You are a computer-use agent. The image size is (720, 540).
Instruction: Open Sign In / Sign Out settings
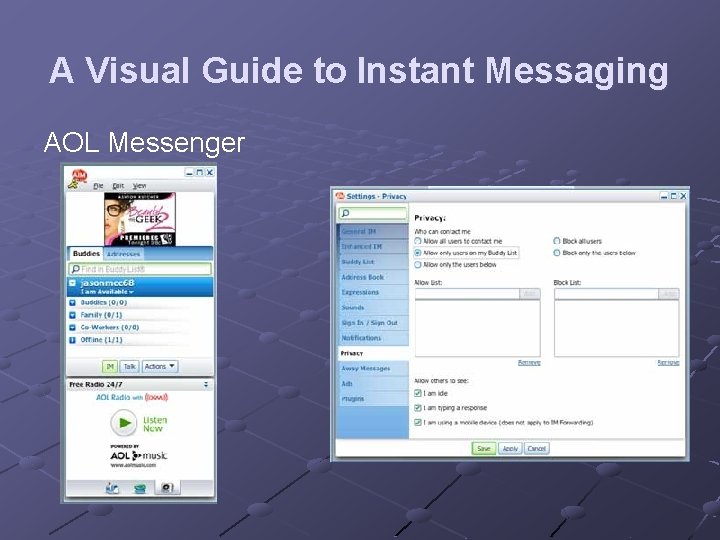(x=373, y=322)
